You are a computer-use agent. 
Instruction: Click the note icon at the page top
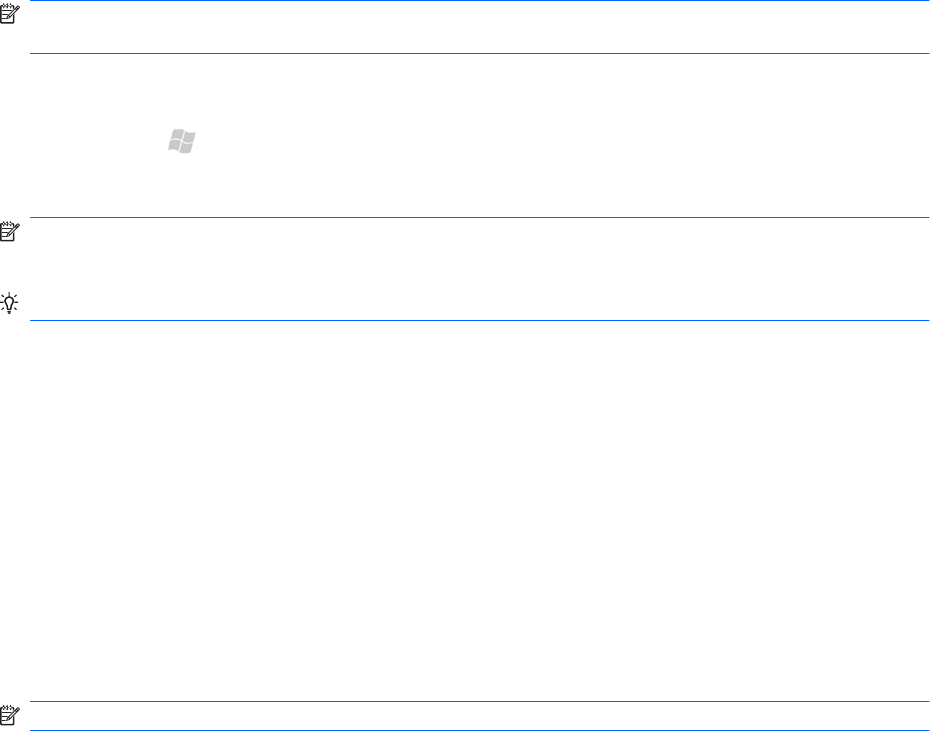click(10, 10)
